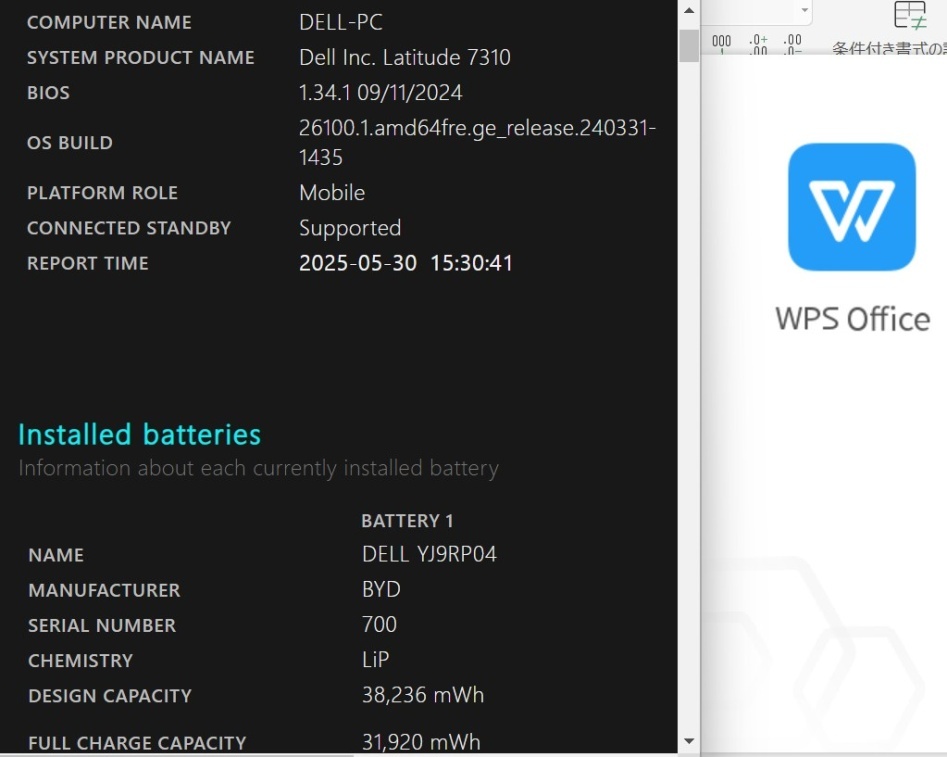
Task: Click the 'CONNECTED STANDBY' label
Action: click(129, 228)
